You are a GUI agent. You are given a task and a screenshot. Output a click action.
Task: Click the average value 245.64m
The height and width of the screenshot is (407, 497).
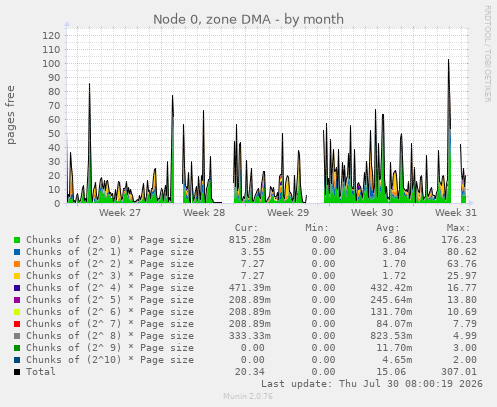click(x=391, y=300)
